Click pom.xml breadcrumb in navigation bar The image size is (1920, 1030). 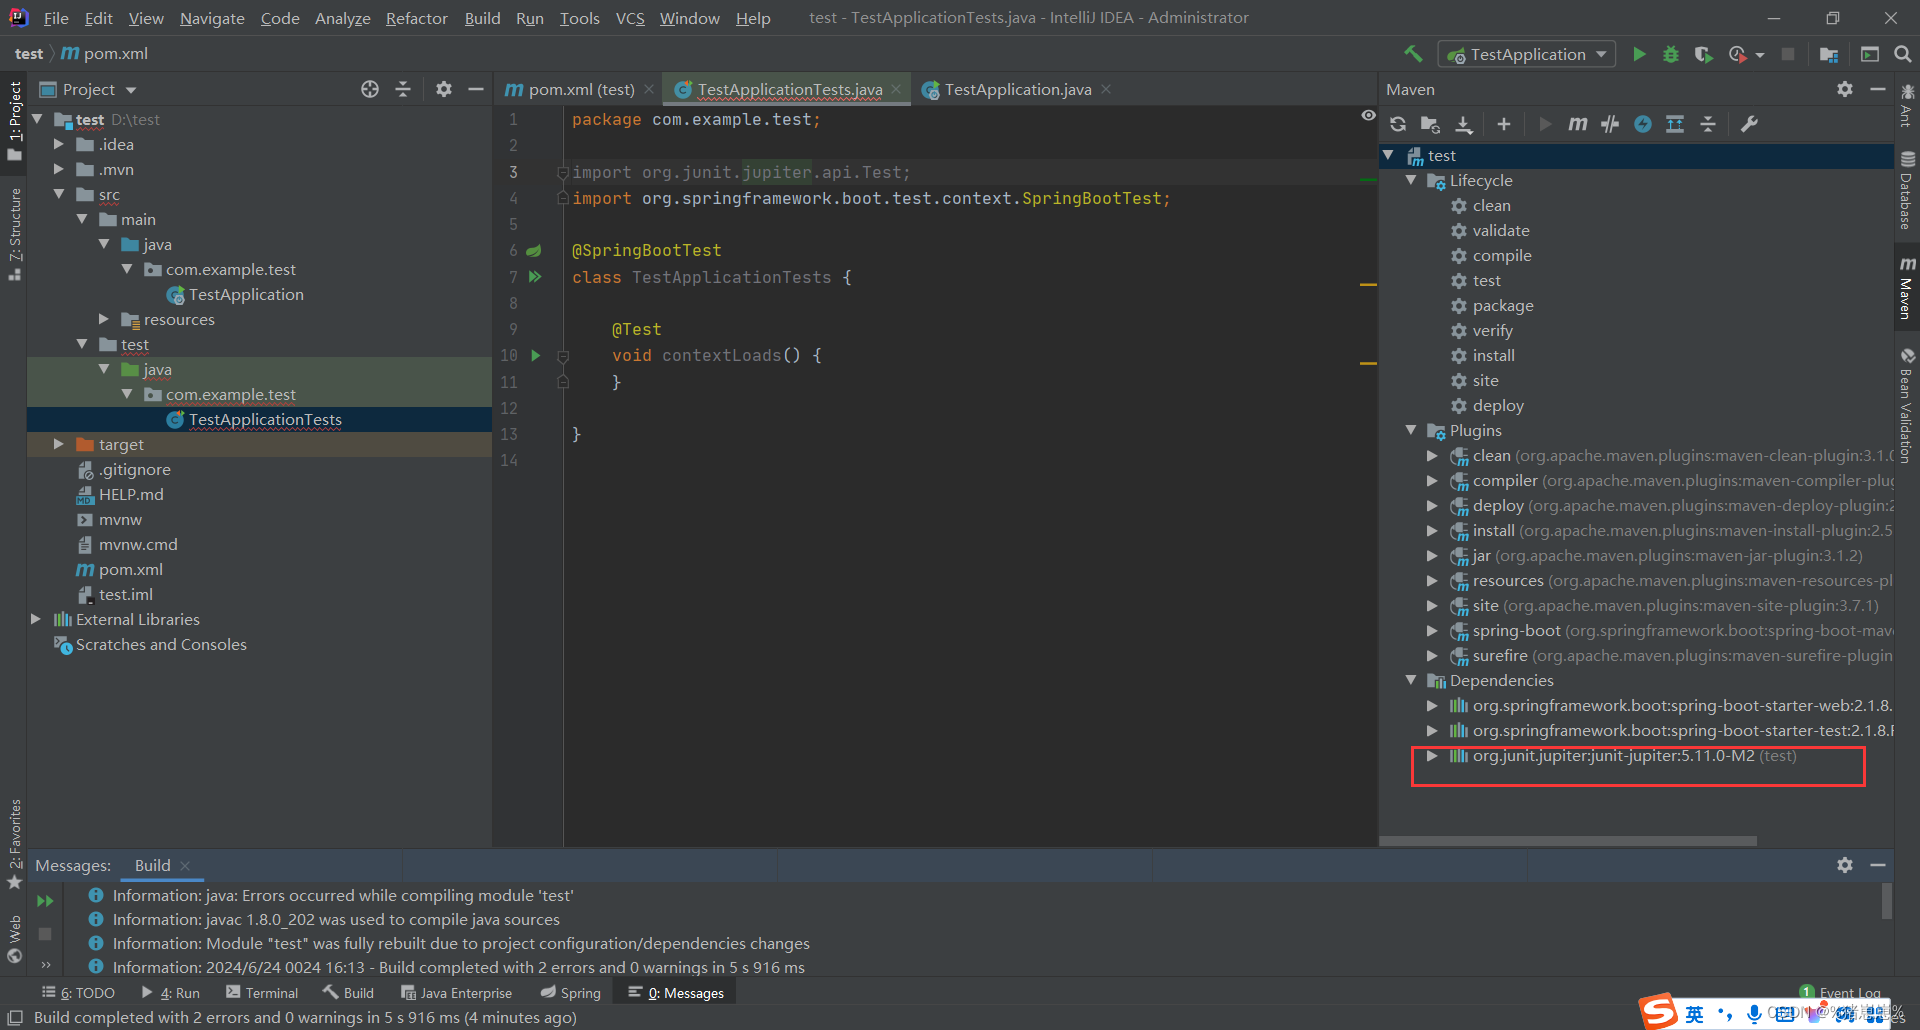pos(105,54)
